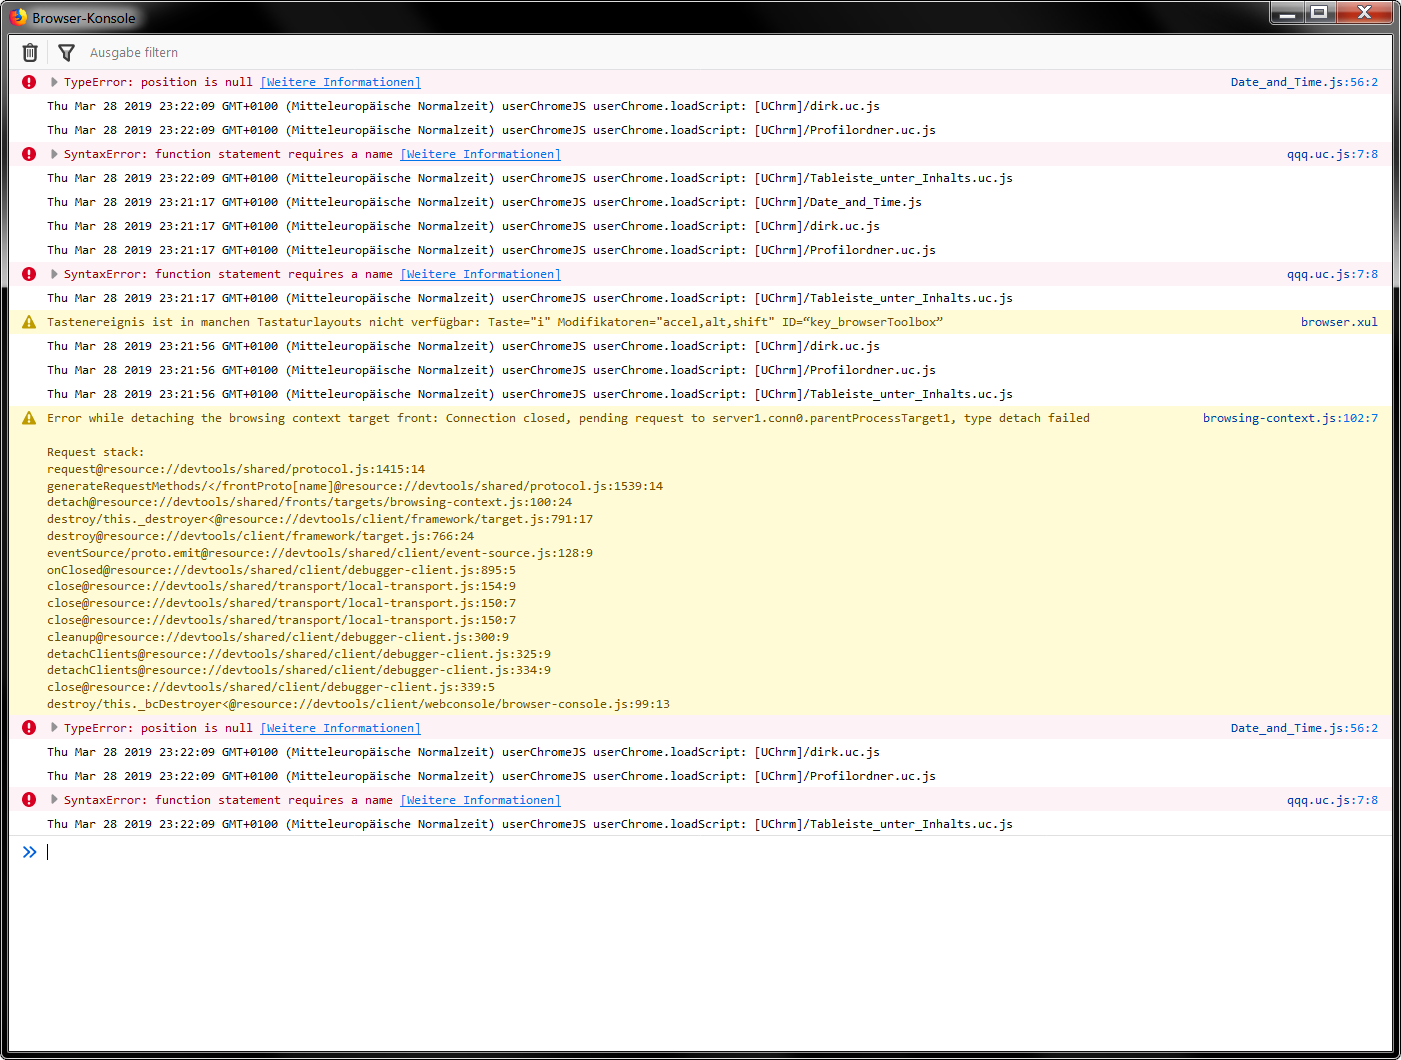This screenshot has width=1401, height=1060.
Task: Click the 'cleanup@resource' stack trace line
Action: tap(278, 637)
